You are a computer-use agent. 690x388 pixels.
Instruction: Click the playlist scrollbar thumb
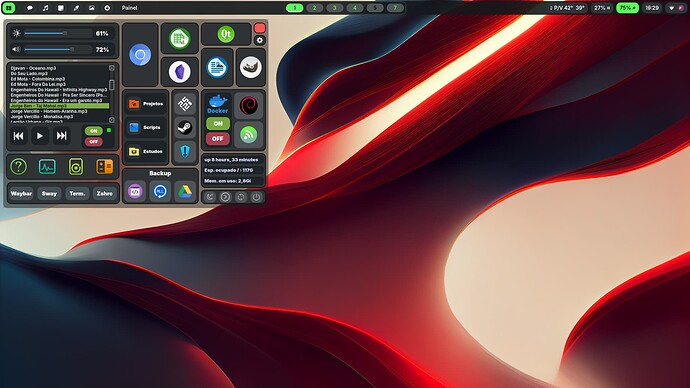(112, 84)
